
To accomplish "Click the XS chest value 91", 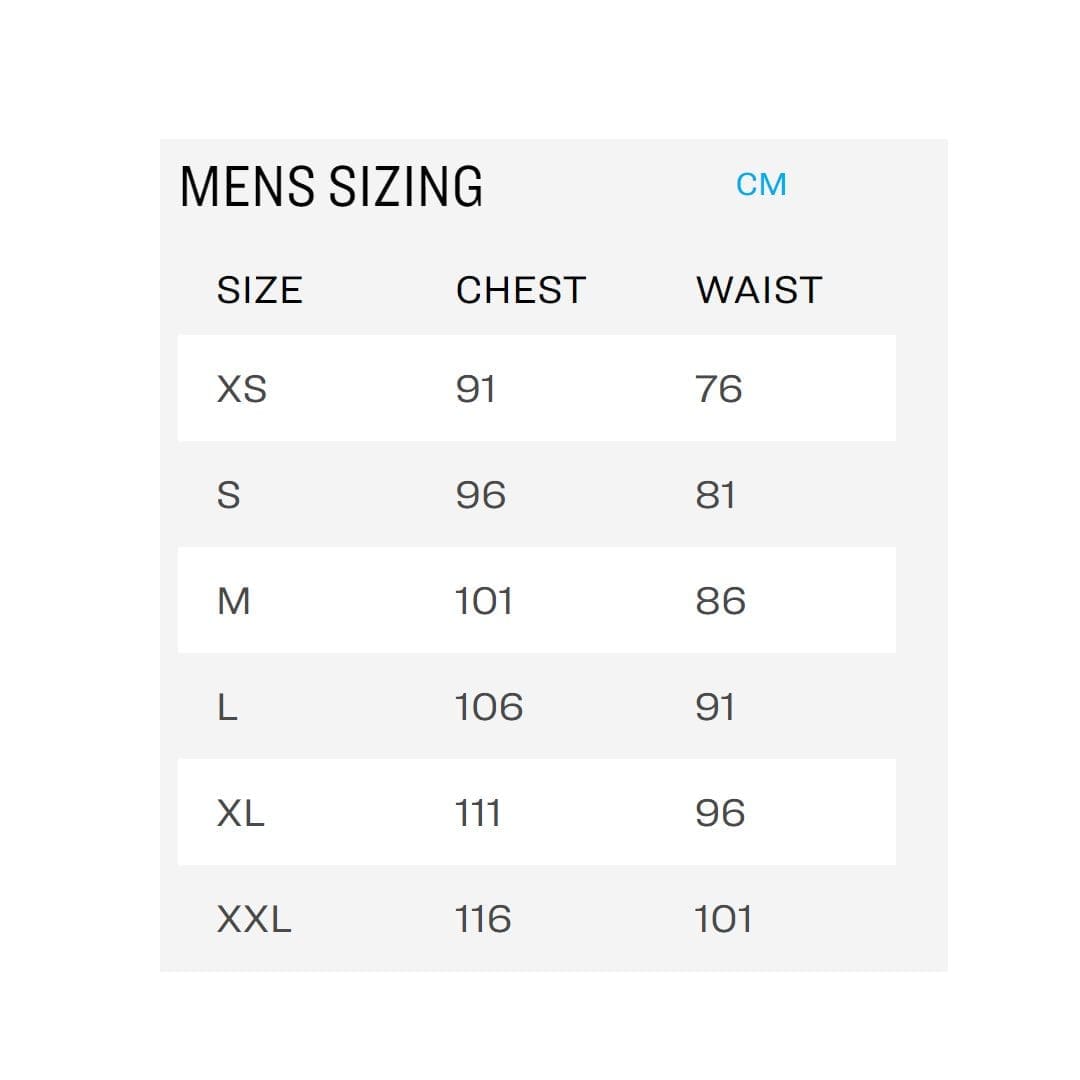I will pyautogui.click(x=475, y=389).
